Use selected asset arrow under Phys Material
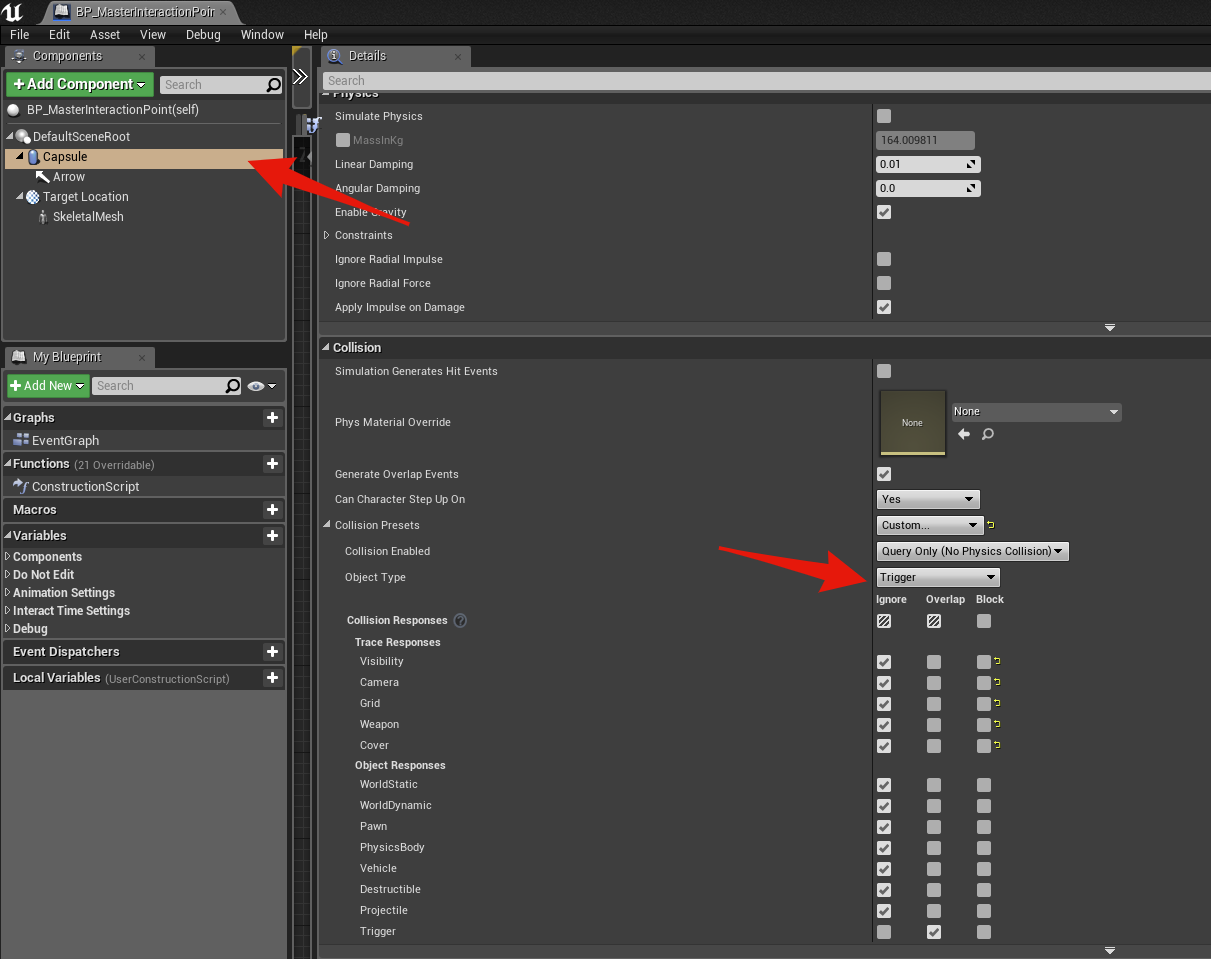The image size is (1211, 959). 964,434
